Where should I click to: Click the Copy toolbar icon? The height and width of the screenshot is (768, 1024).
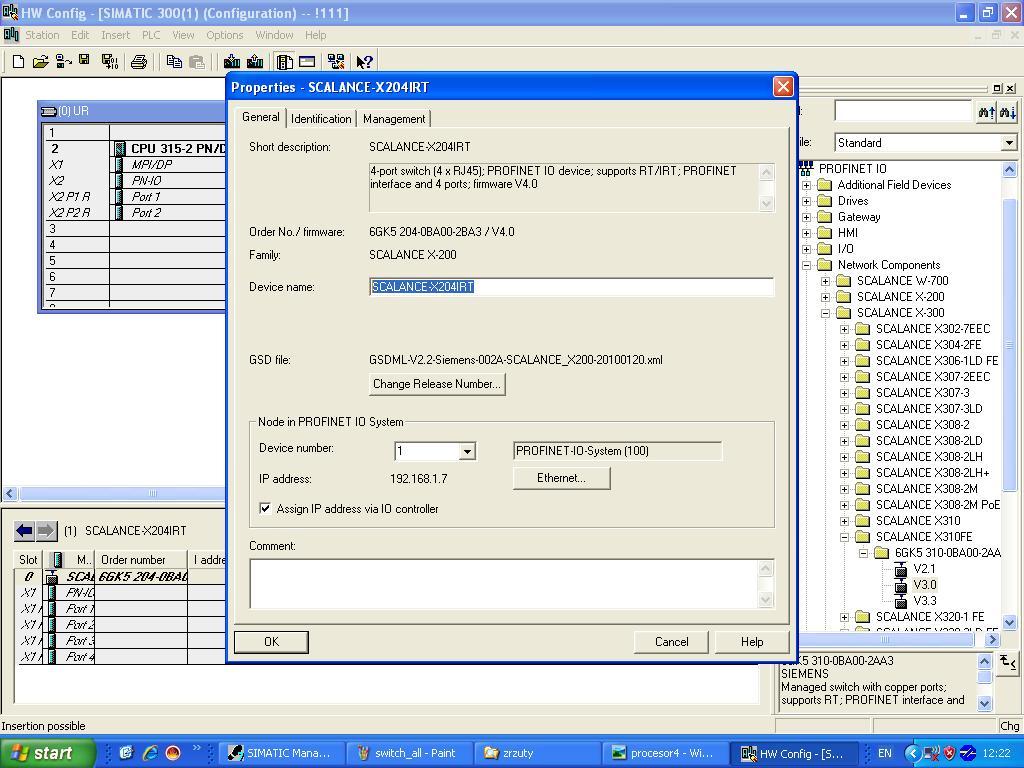tap(174, 62)
